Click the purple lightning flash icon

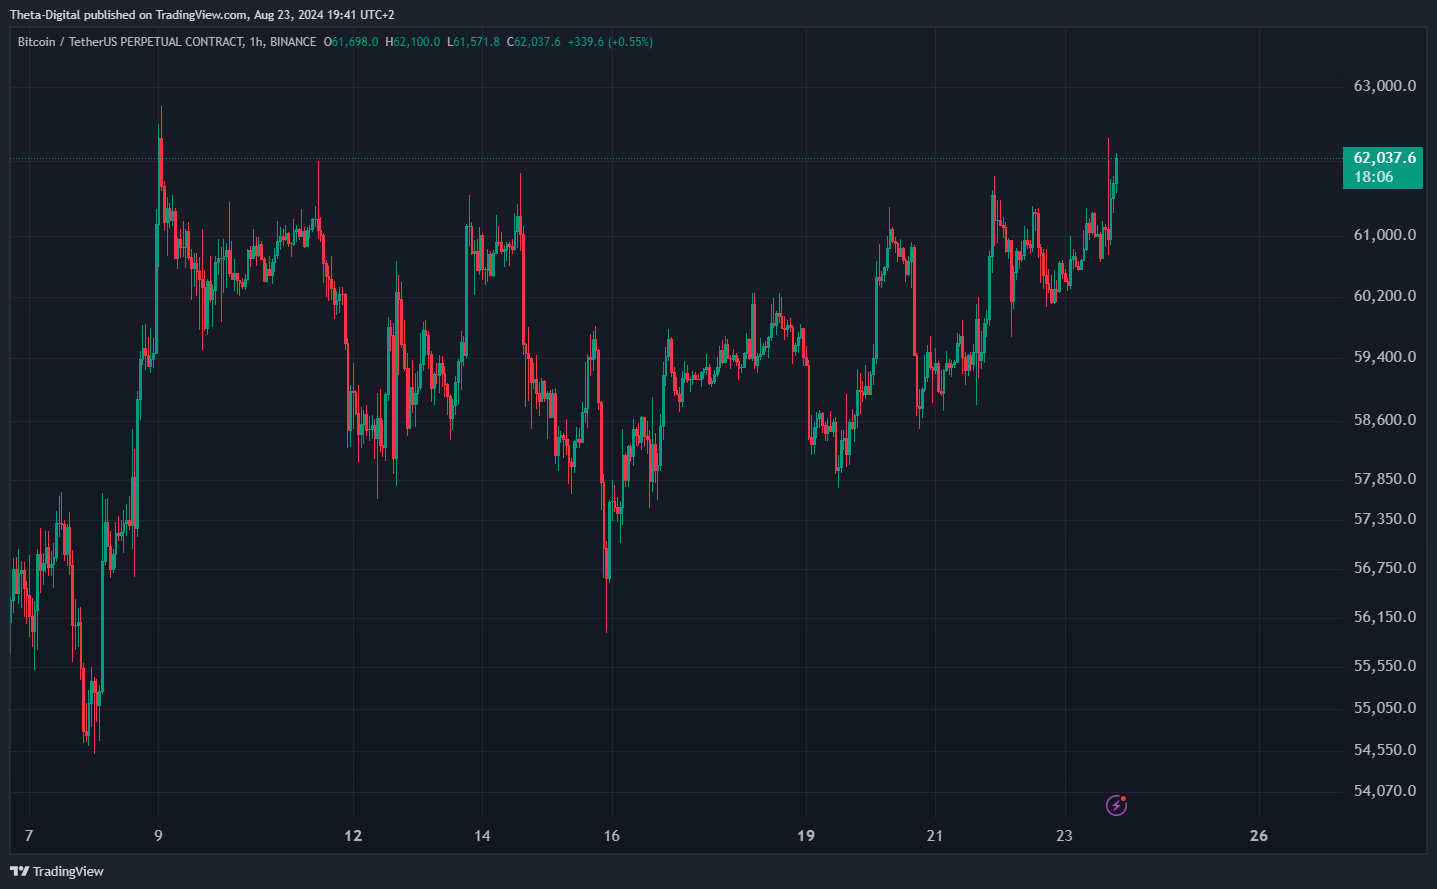pyautogui.click(x=1116, y=805)
